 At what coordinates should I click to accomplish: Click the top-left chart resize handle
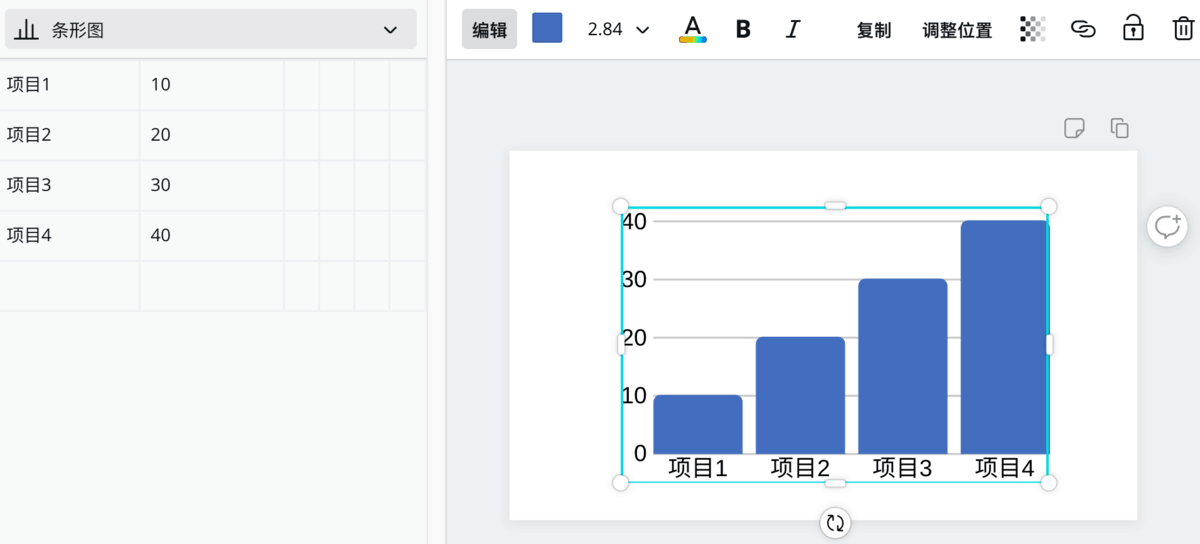pos(620,206)
